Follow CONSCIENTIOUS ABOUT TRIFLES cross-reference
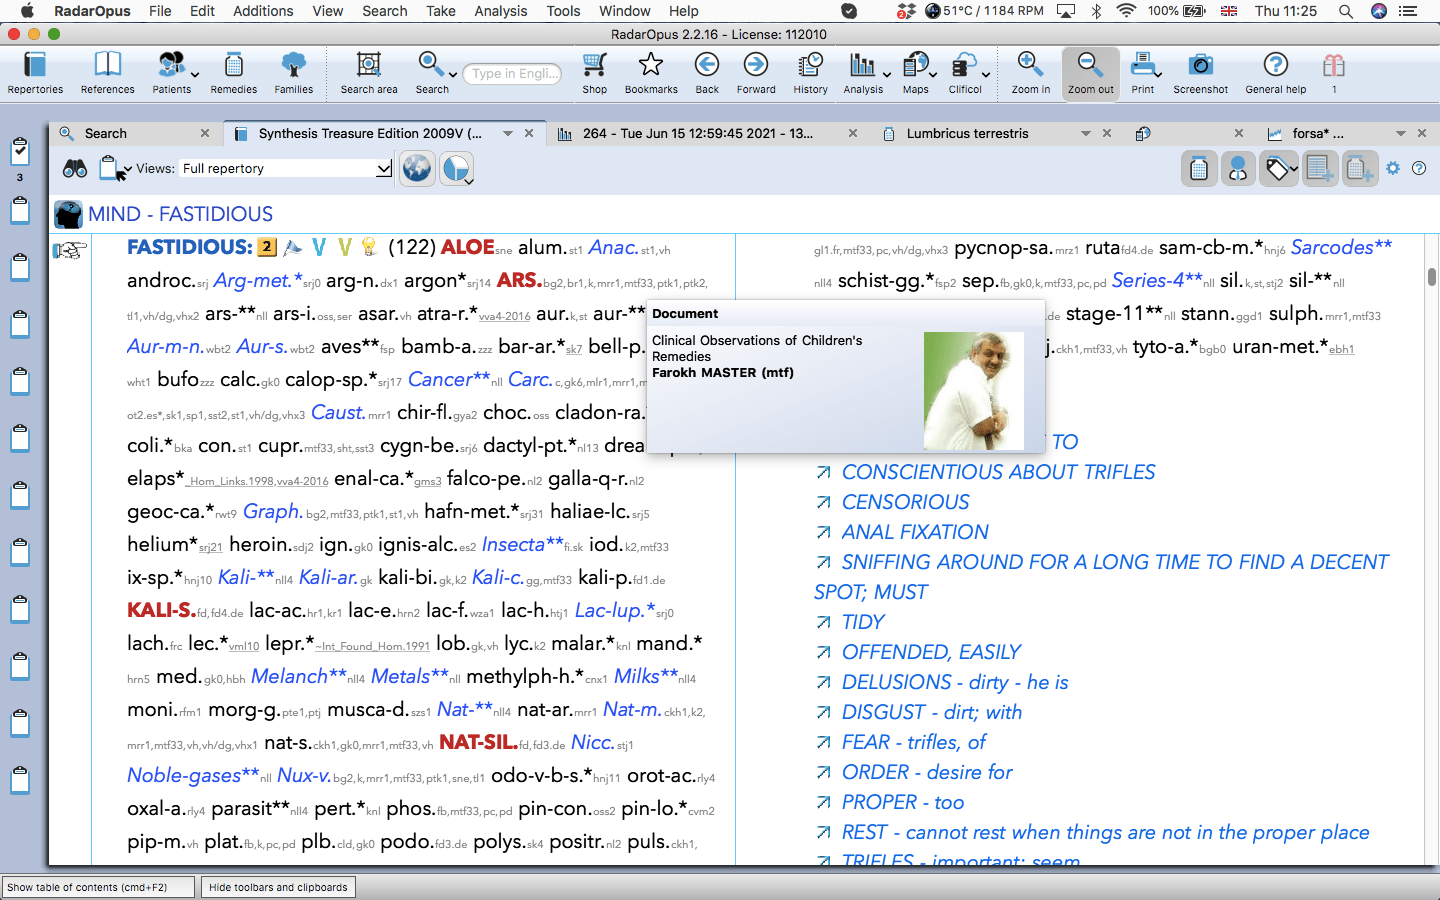Viewport: 1440px width, 900px height. [998, 472]
